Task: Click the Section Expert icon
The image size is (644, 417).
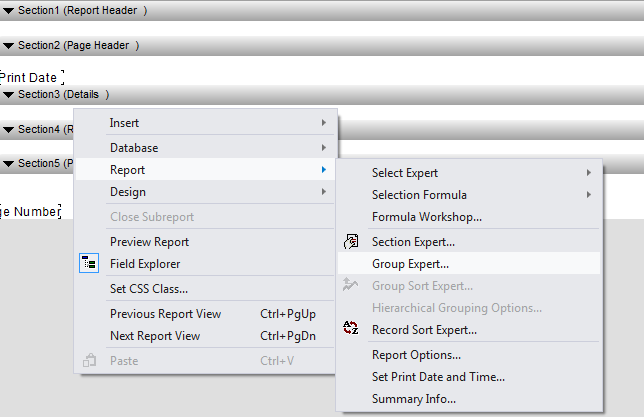Action: (351, 242)
